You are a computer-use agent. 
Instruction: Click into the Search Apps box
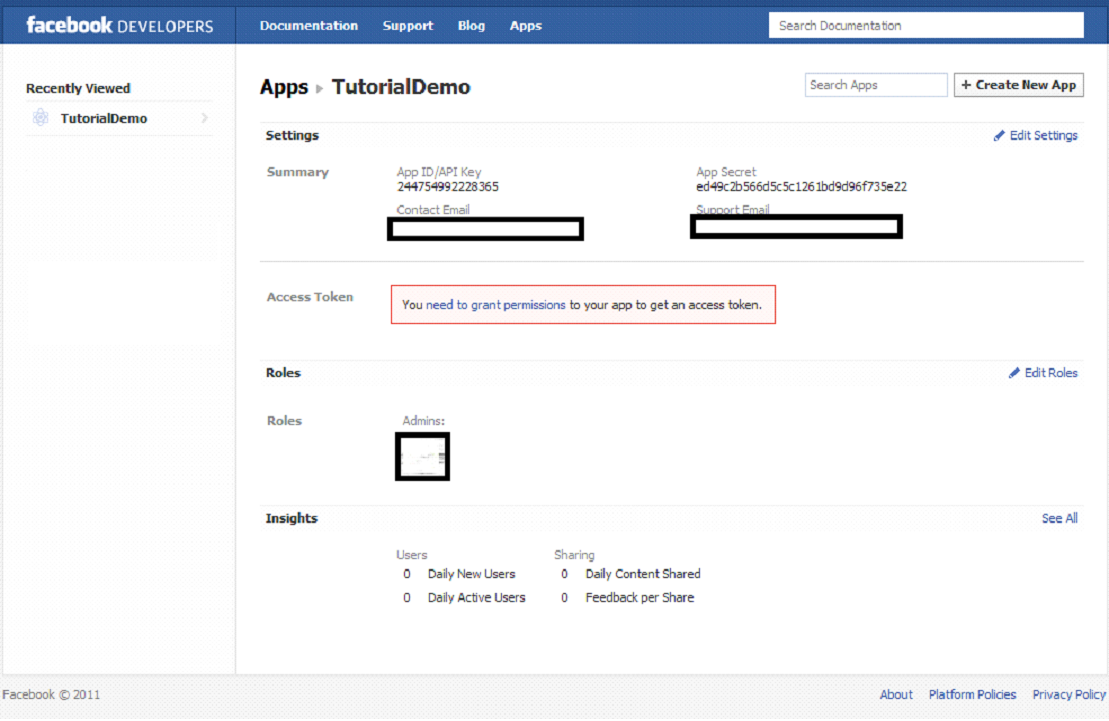pyautogui.click(x=876, y=85)
